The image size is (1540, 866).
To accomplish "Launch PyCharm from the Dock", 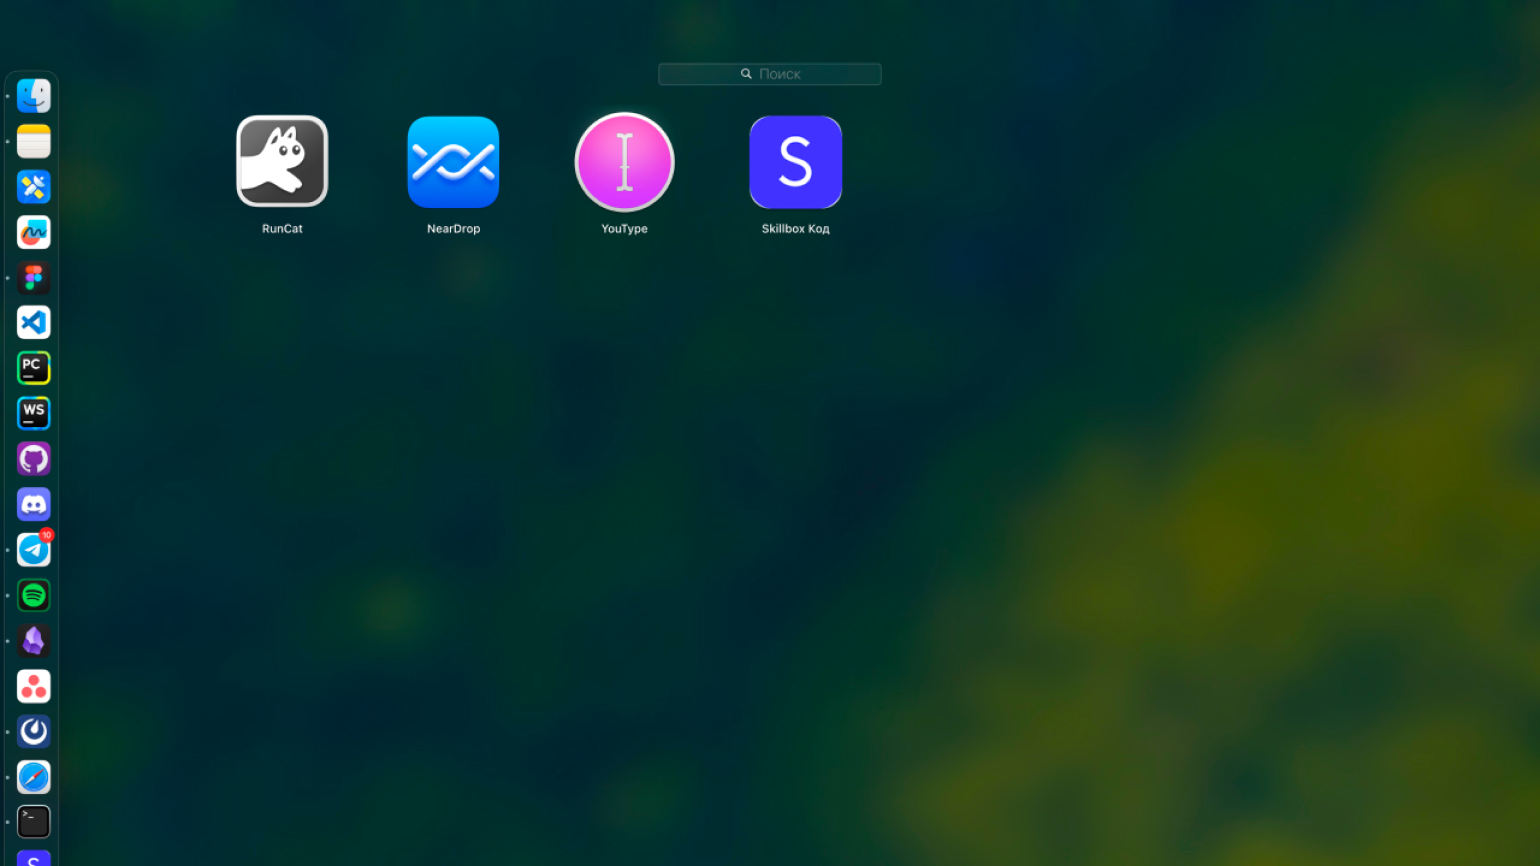I will [34, 368].
